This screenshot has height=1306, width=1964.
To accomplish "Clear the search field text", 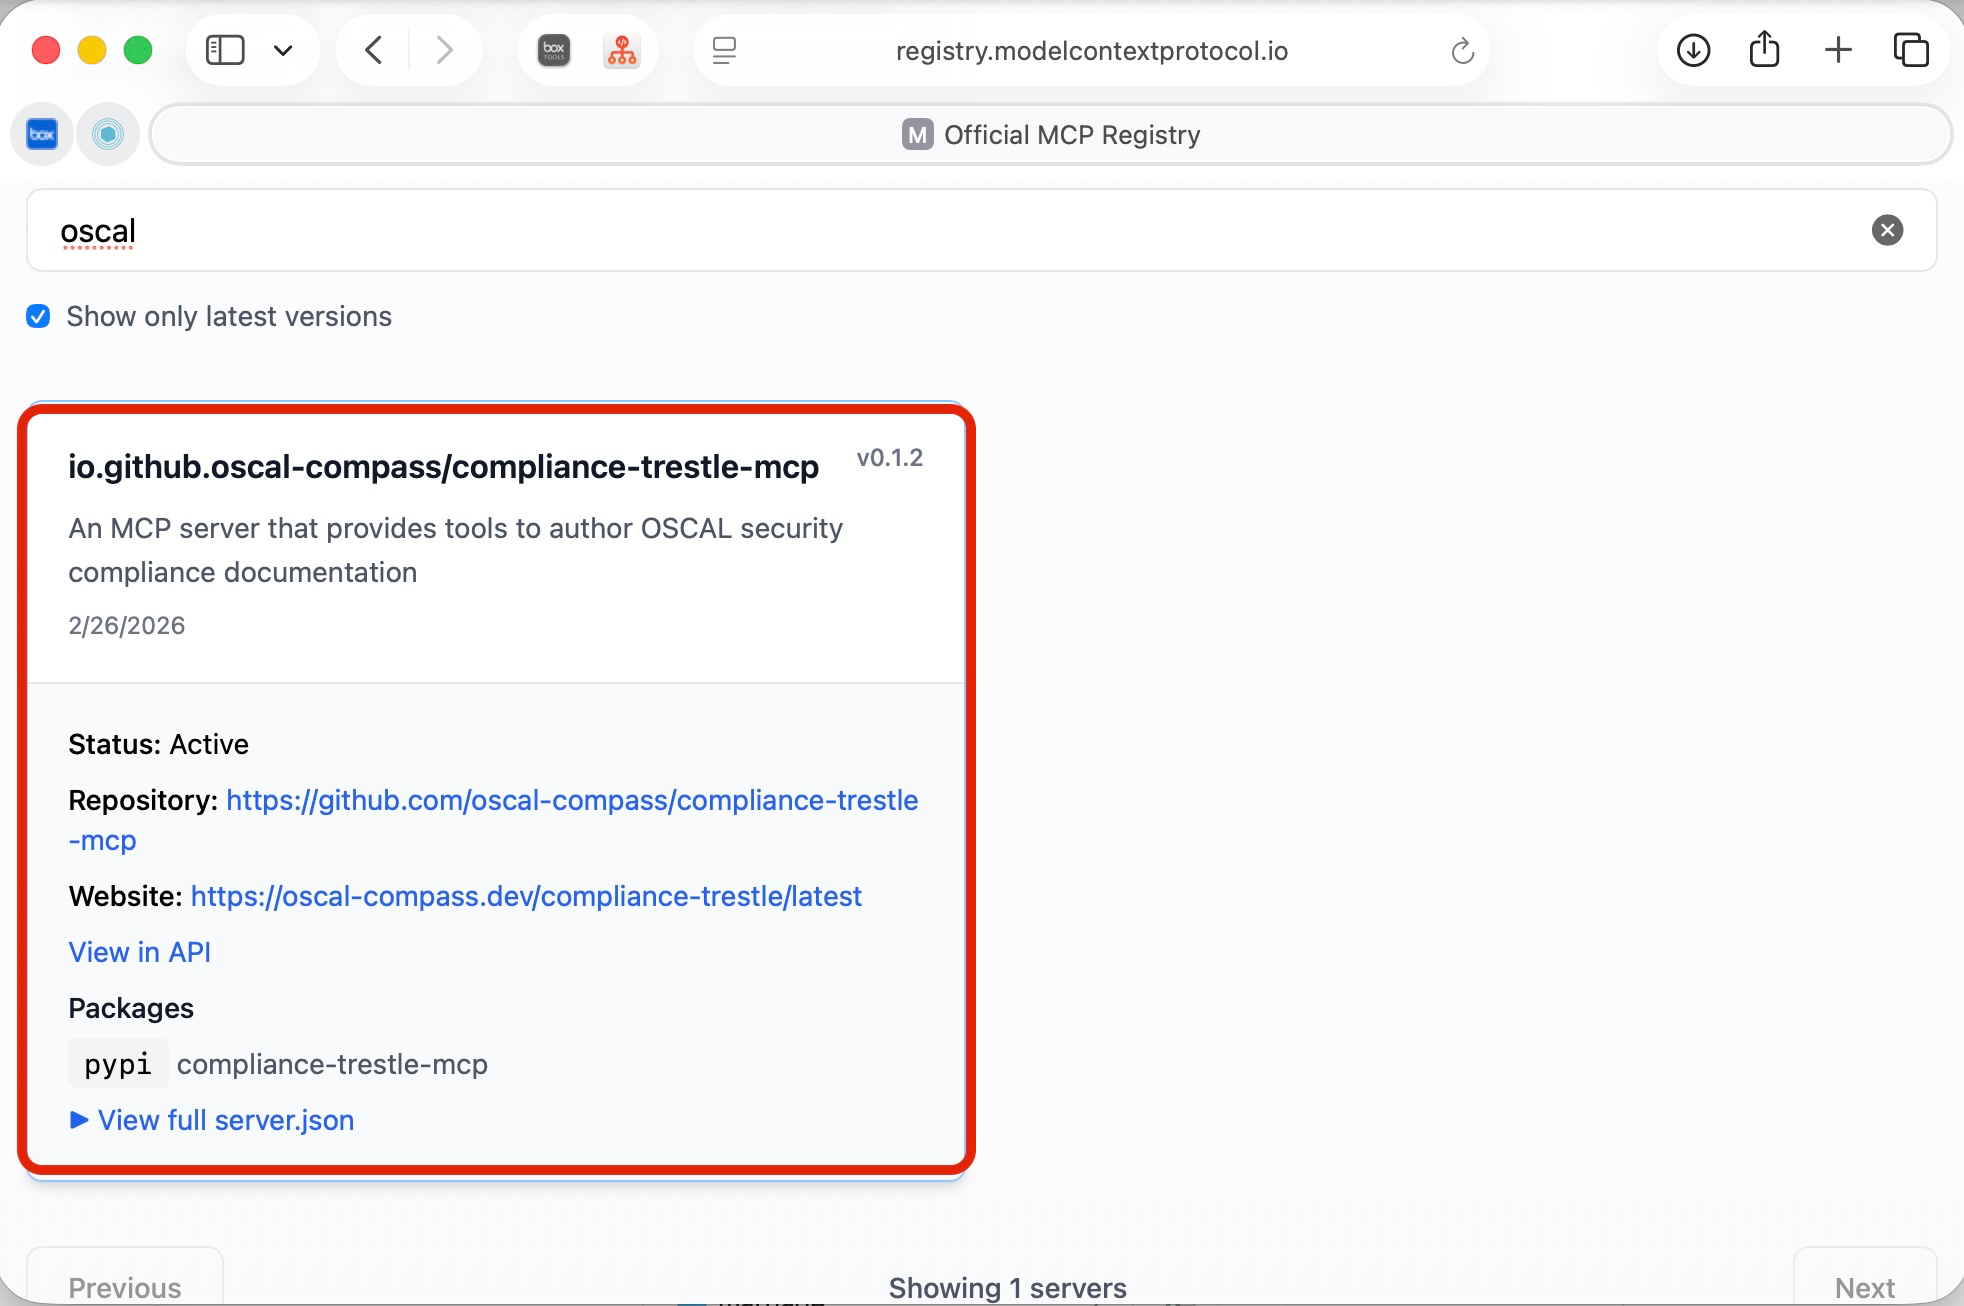I will click(x=1887, y=230).
